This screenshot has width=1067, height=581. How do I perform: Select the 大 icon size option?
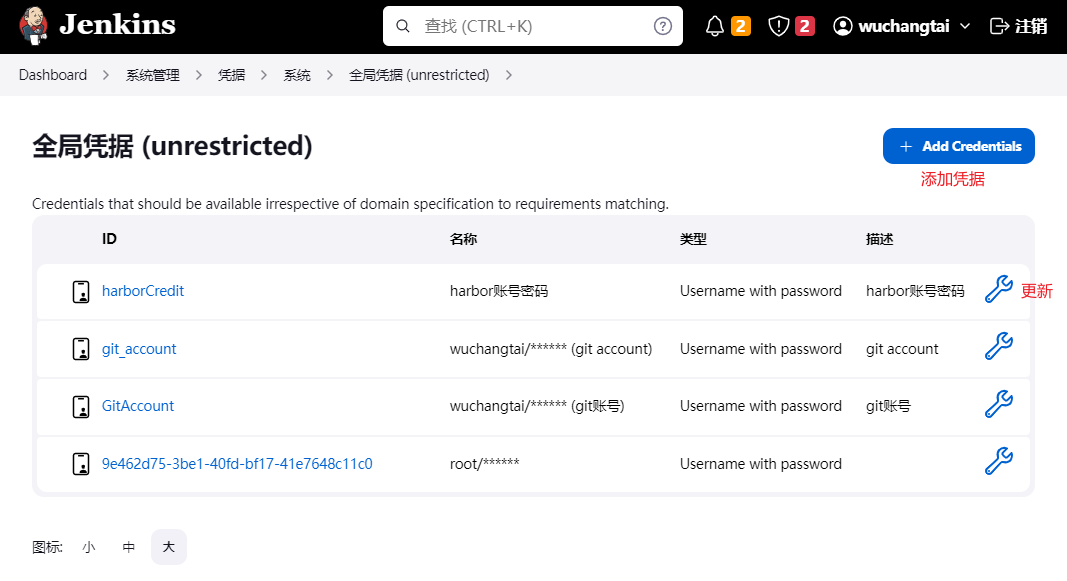[168, 547]
